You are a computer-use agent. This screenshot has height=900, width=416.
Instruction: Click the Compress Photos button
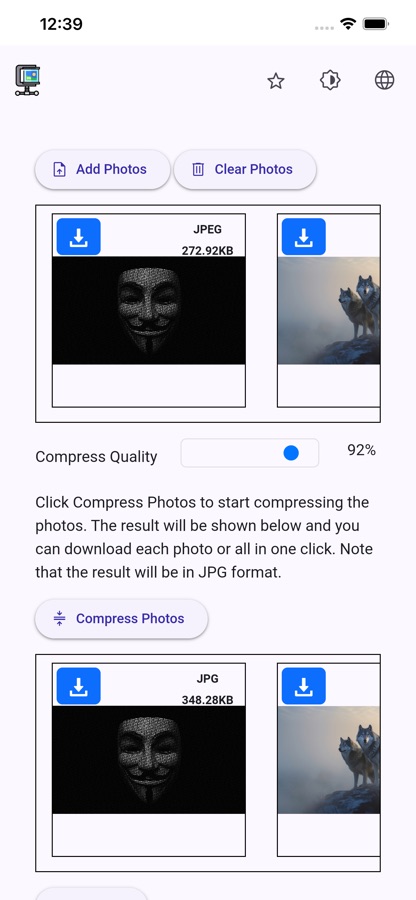pyautogui.click(x=122, y=619)
